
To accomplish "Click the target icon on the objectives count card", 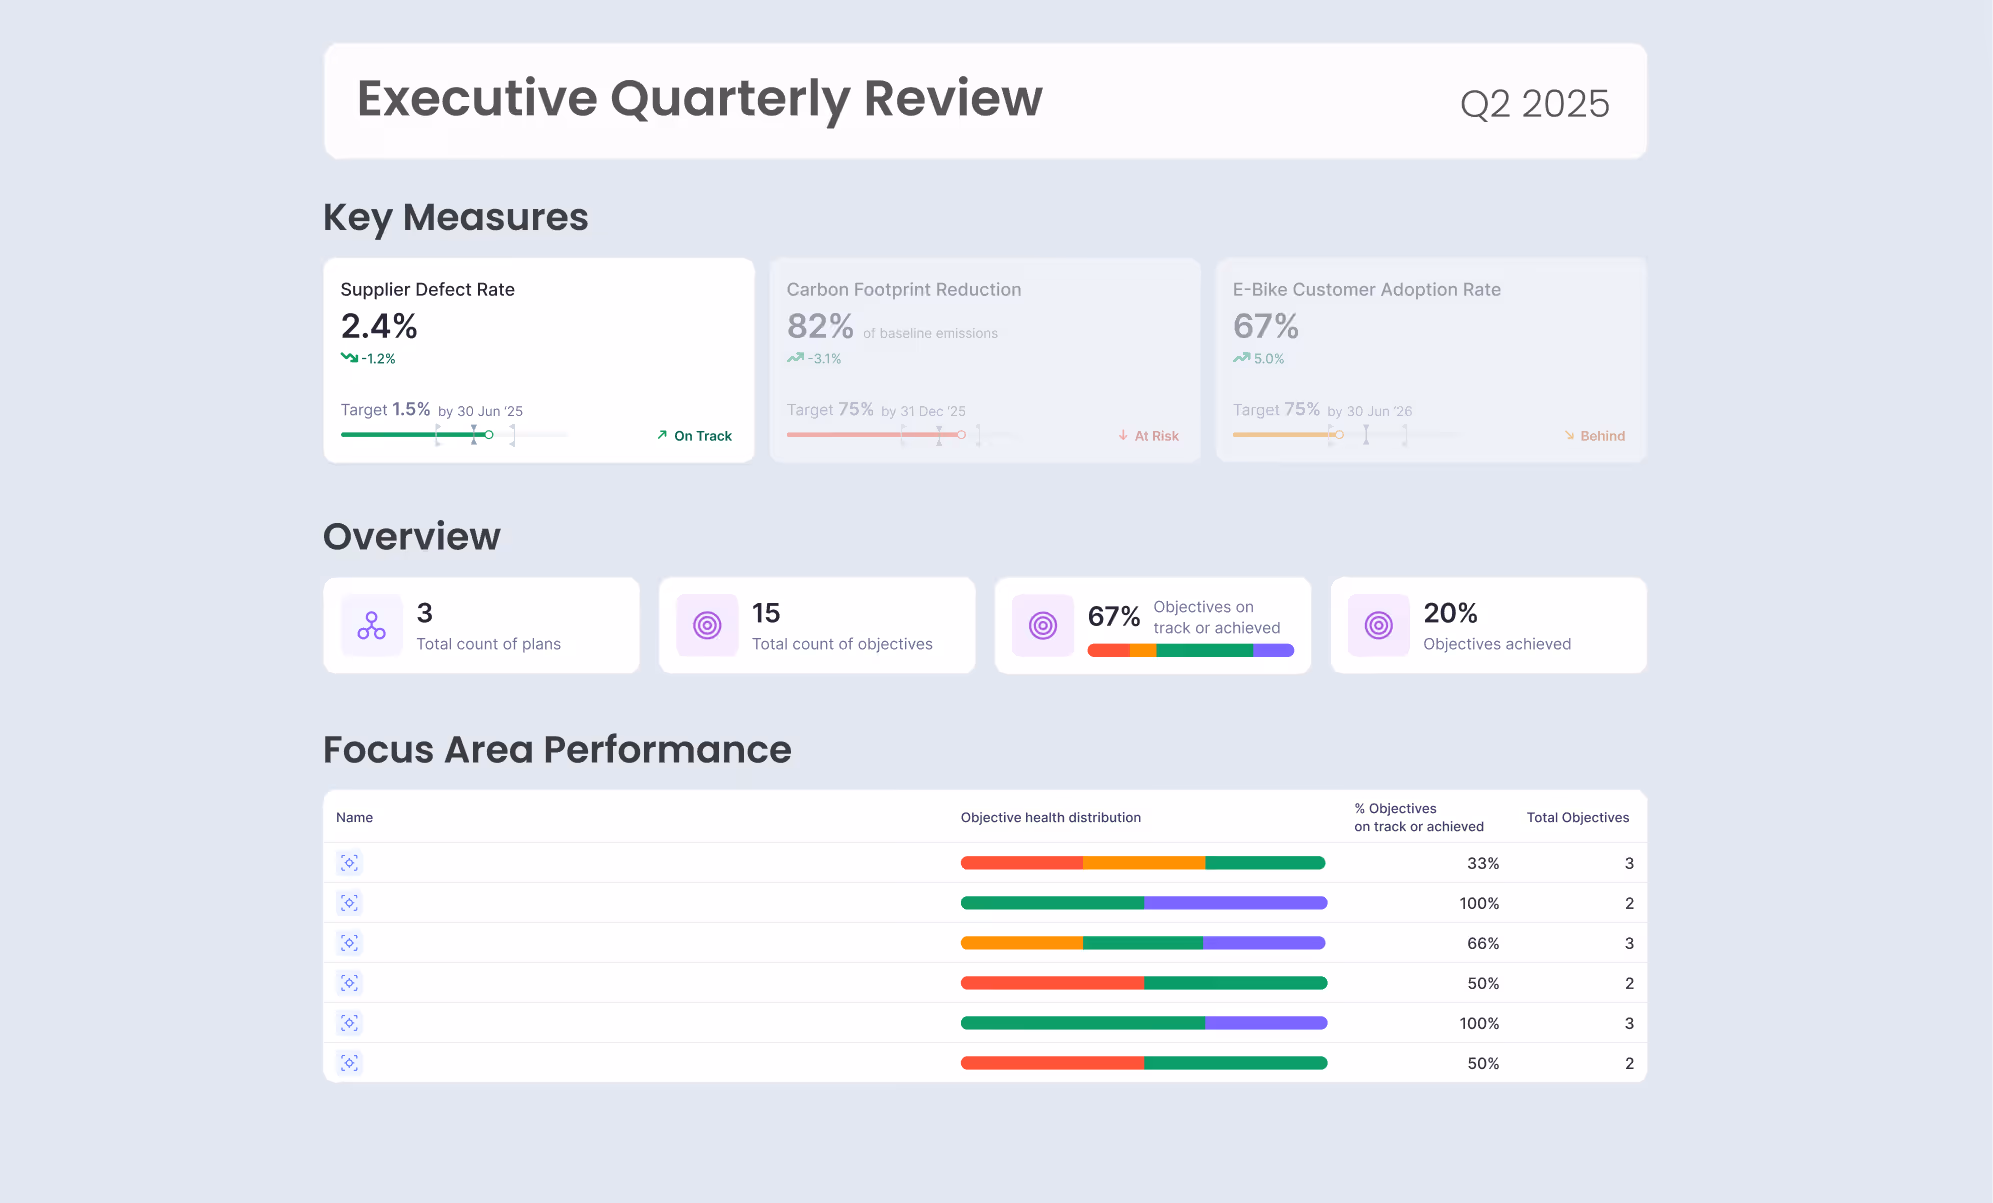I will tap(707, 625).
